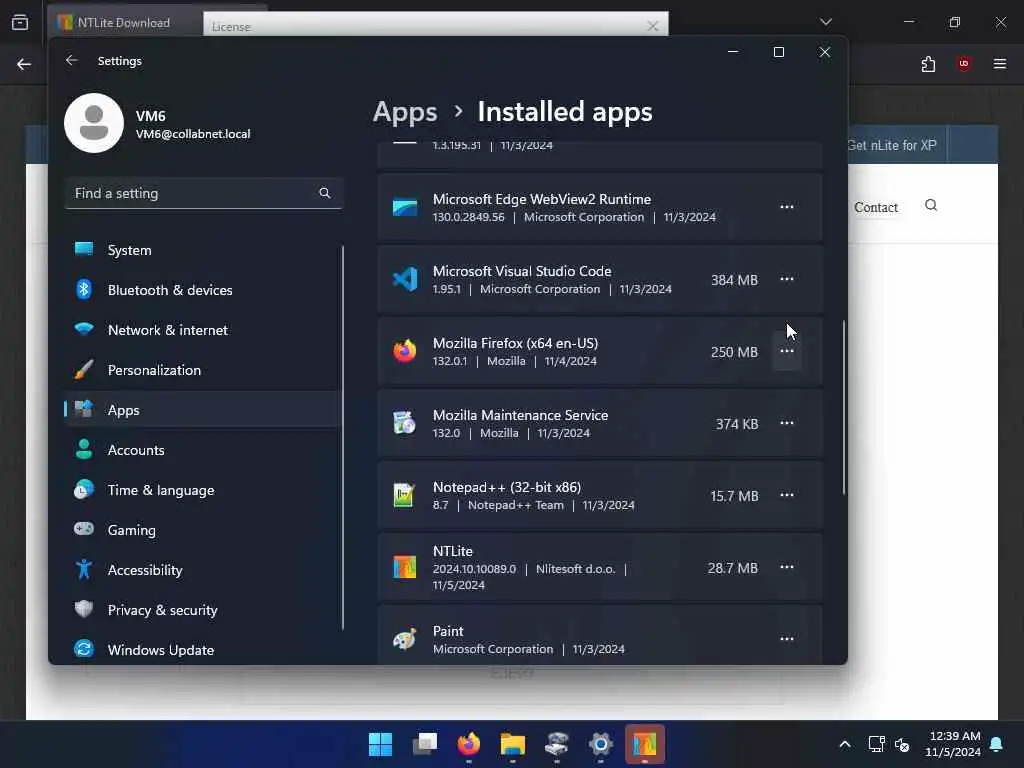The image size is (1024, 768).
Task: Click the Paint app icon
Action: (x=405, y=639)
